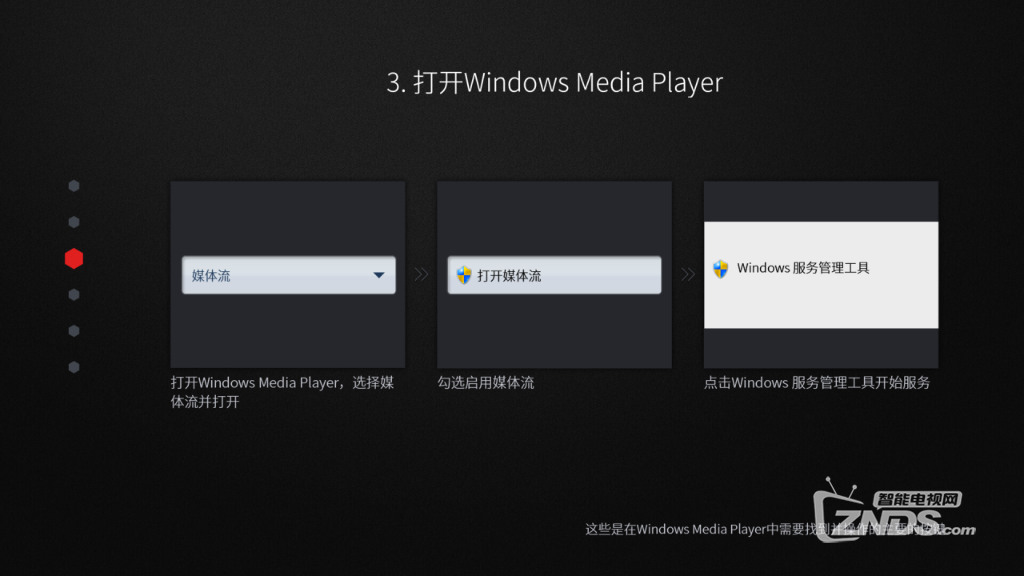Click the caption 勾选启用媒体流
This screenshot has width=1024, height=576.
tap(486, 382)
